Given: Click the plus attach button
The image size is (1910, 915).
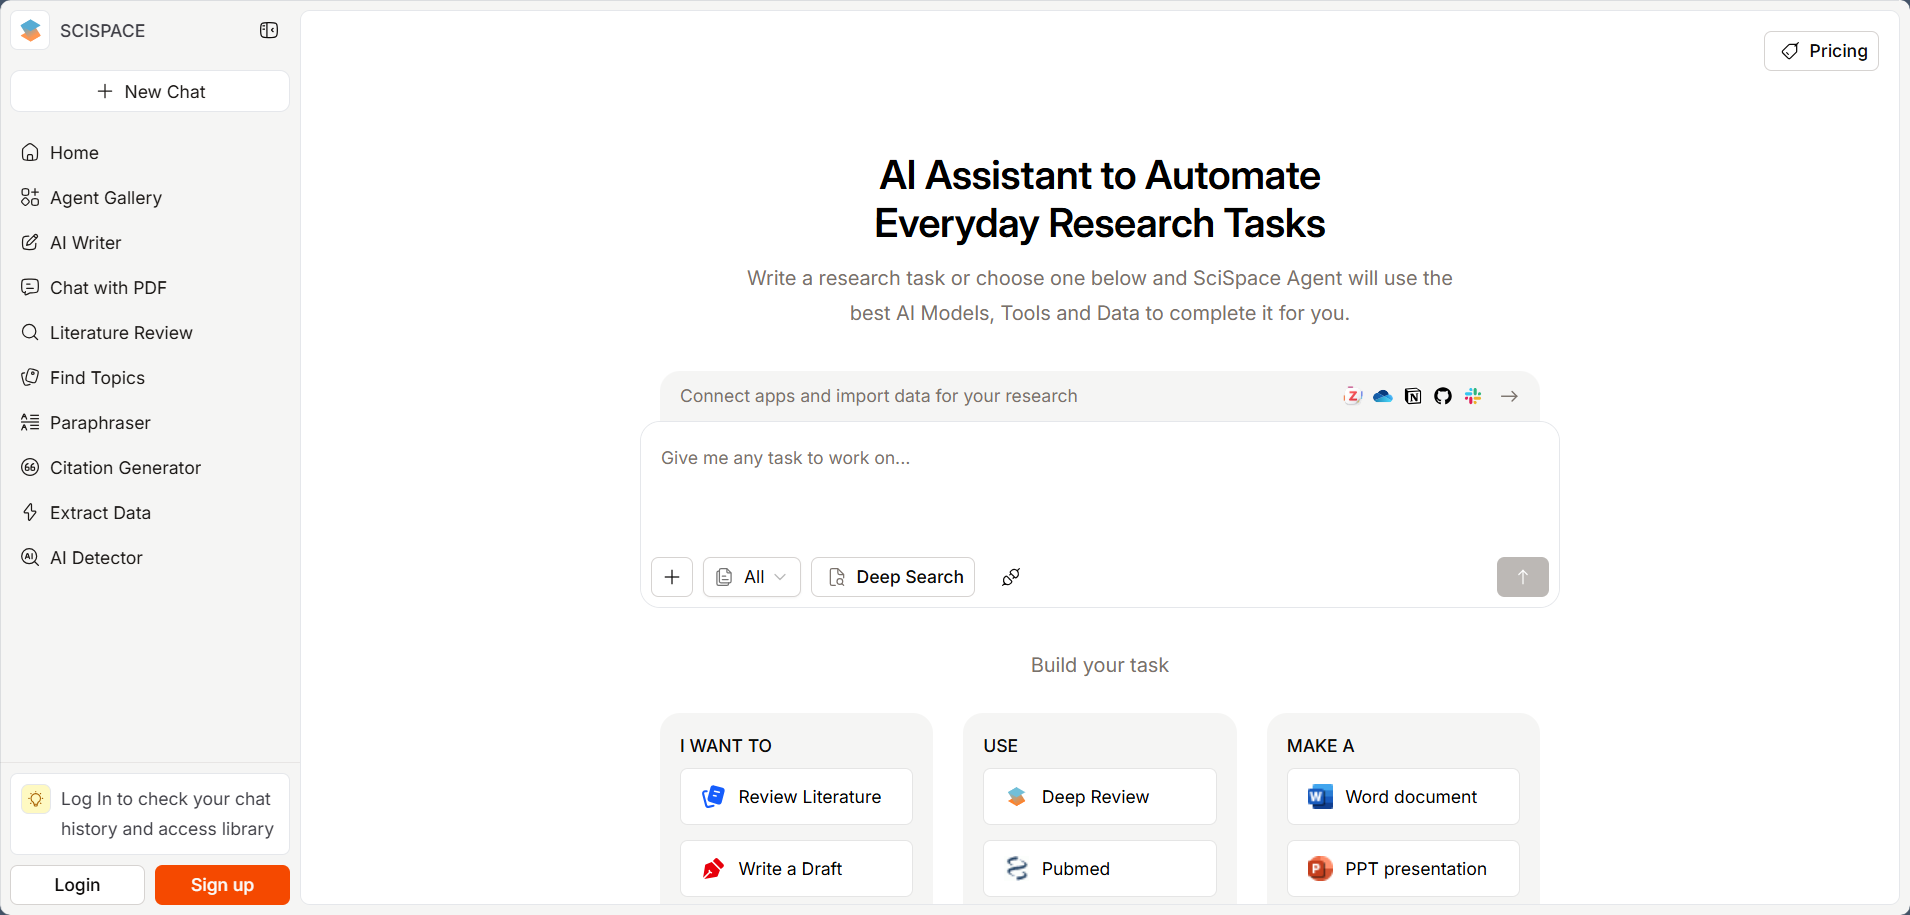Looking at the screenshot, I should click(x=672, y=577).
